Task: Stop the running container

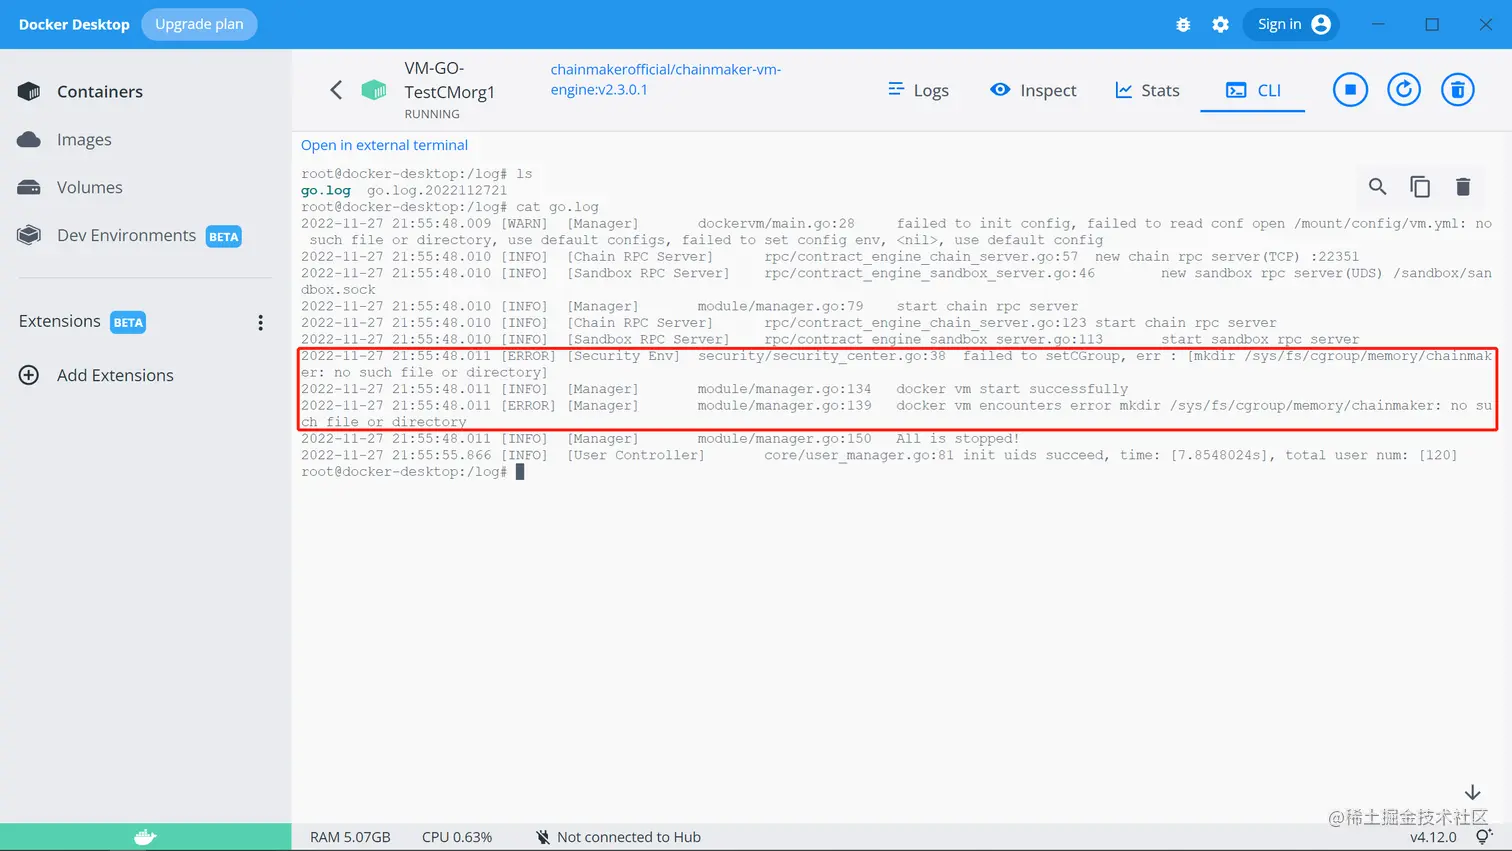Action: point(1350,90)
